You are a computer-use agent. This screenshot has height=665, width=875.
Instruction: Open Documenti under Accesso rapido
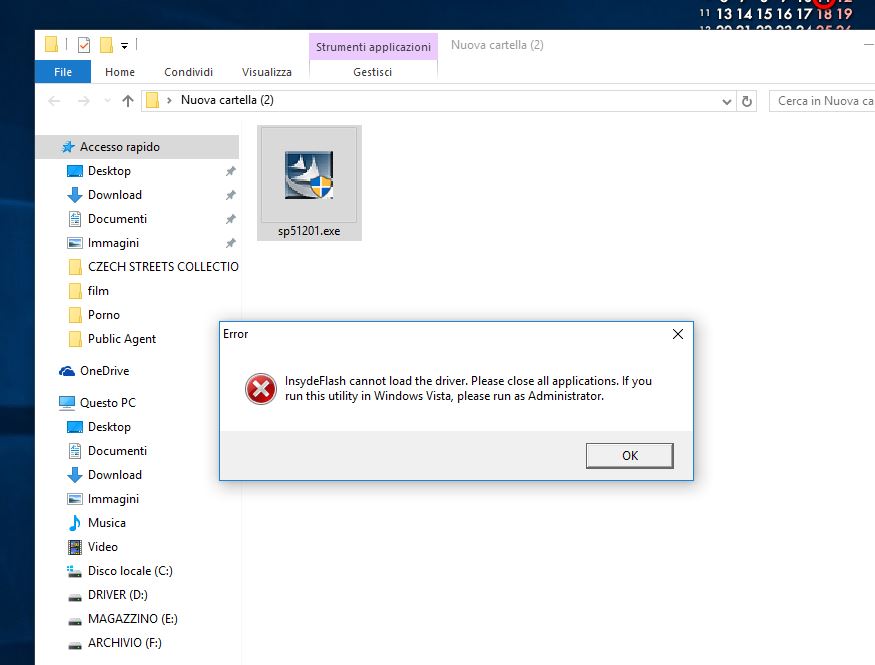117,219
